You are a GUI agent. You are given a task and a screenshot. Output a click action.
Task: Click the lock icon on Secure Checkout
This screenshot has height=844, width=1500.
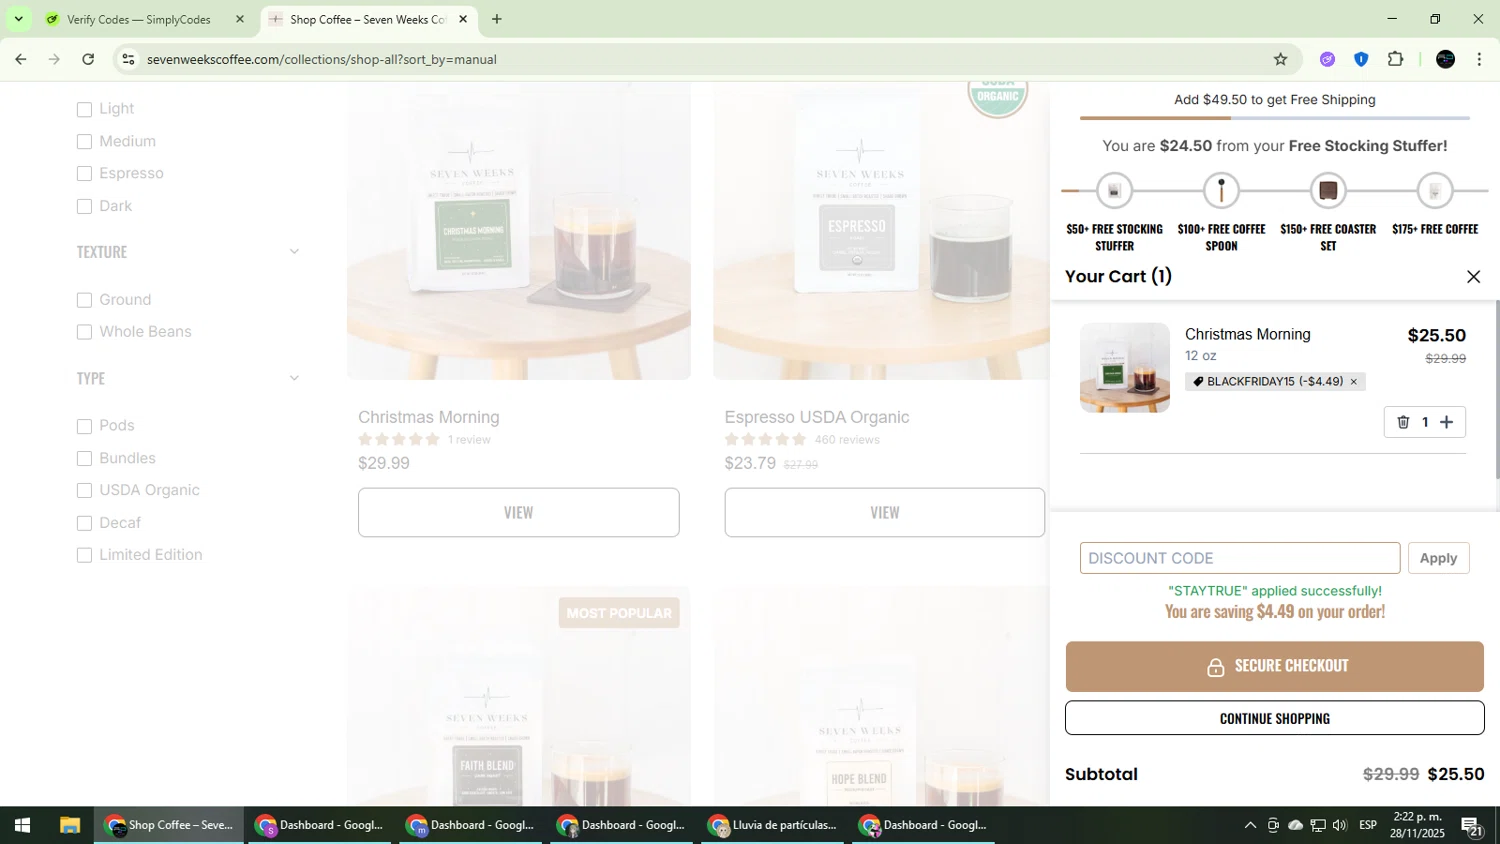[1215, 667]
